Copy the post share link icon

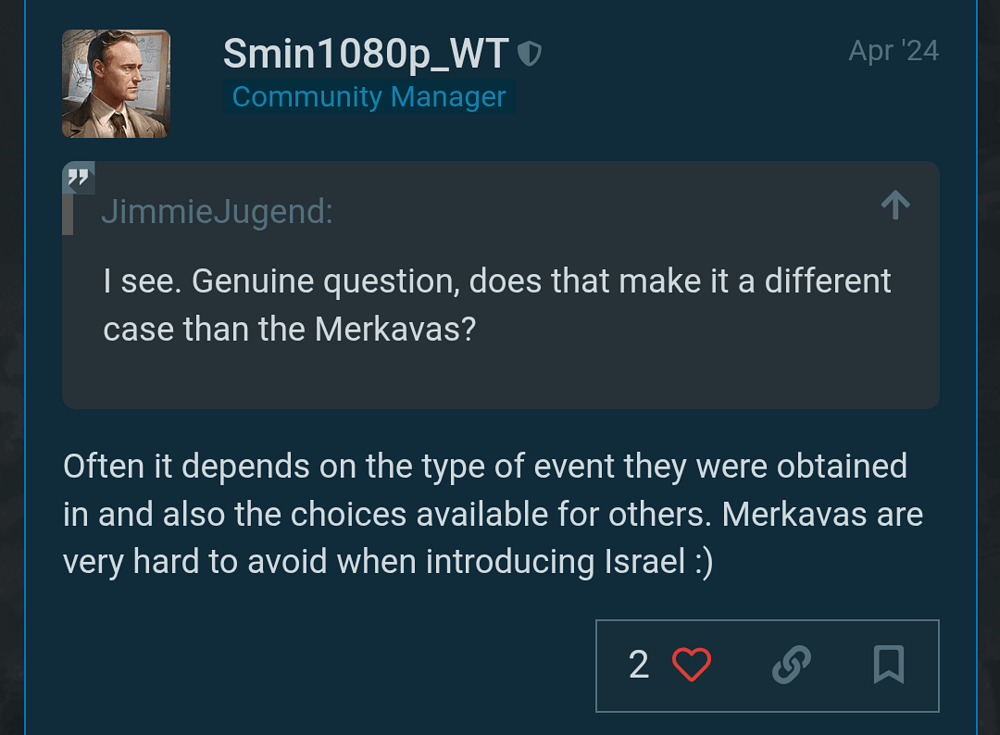[x=791, y=665]
